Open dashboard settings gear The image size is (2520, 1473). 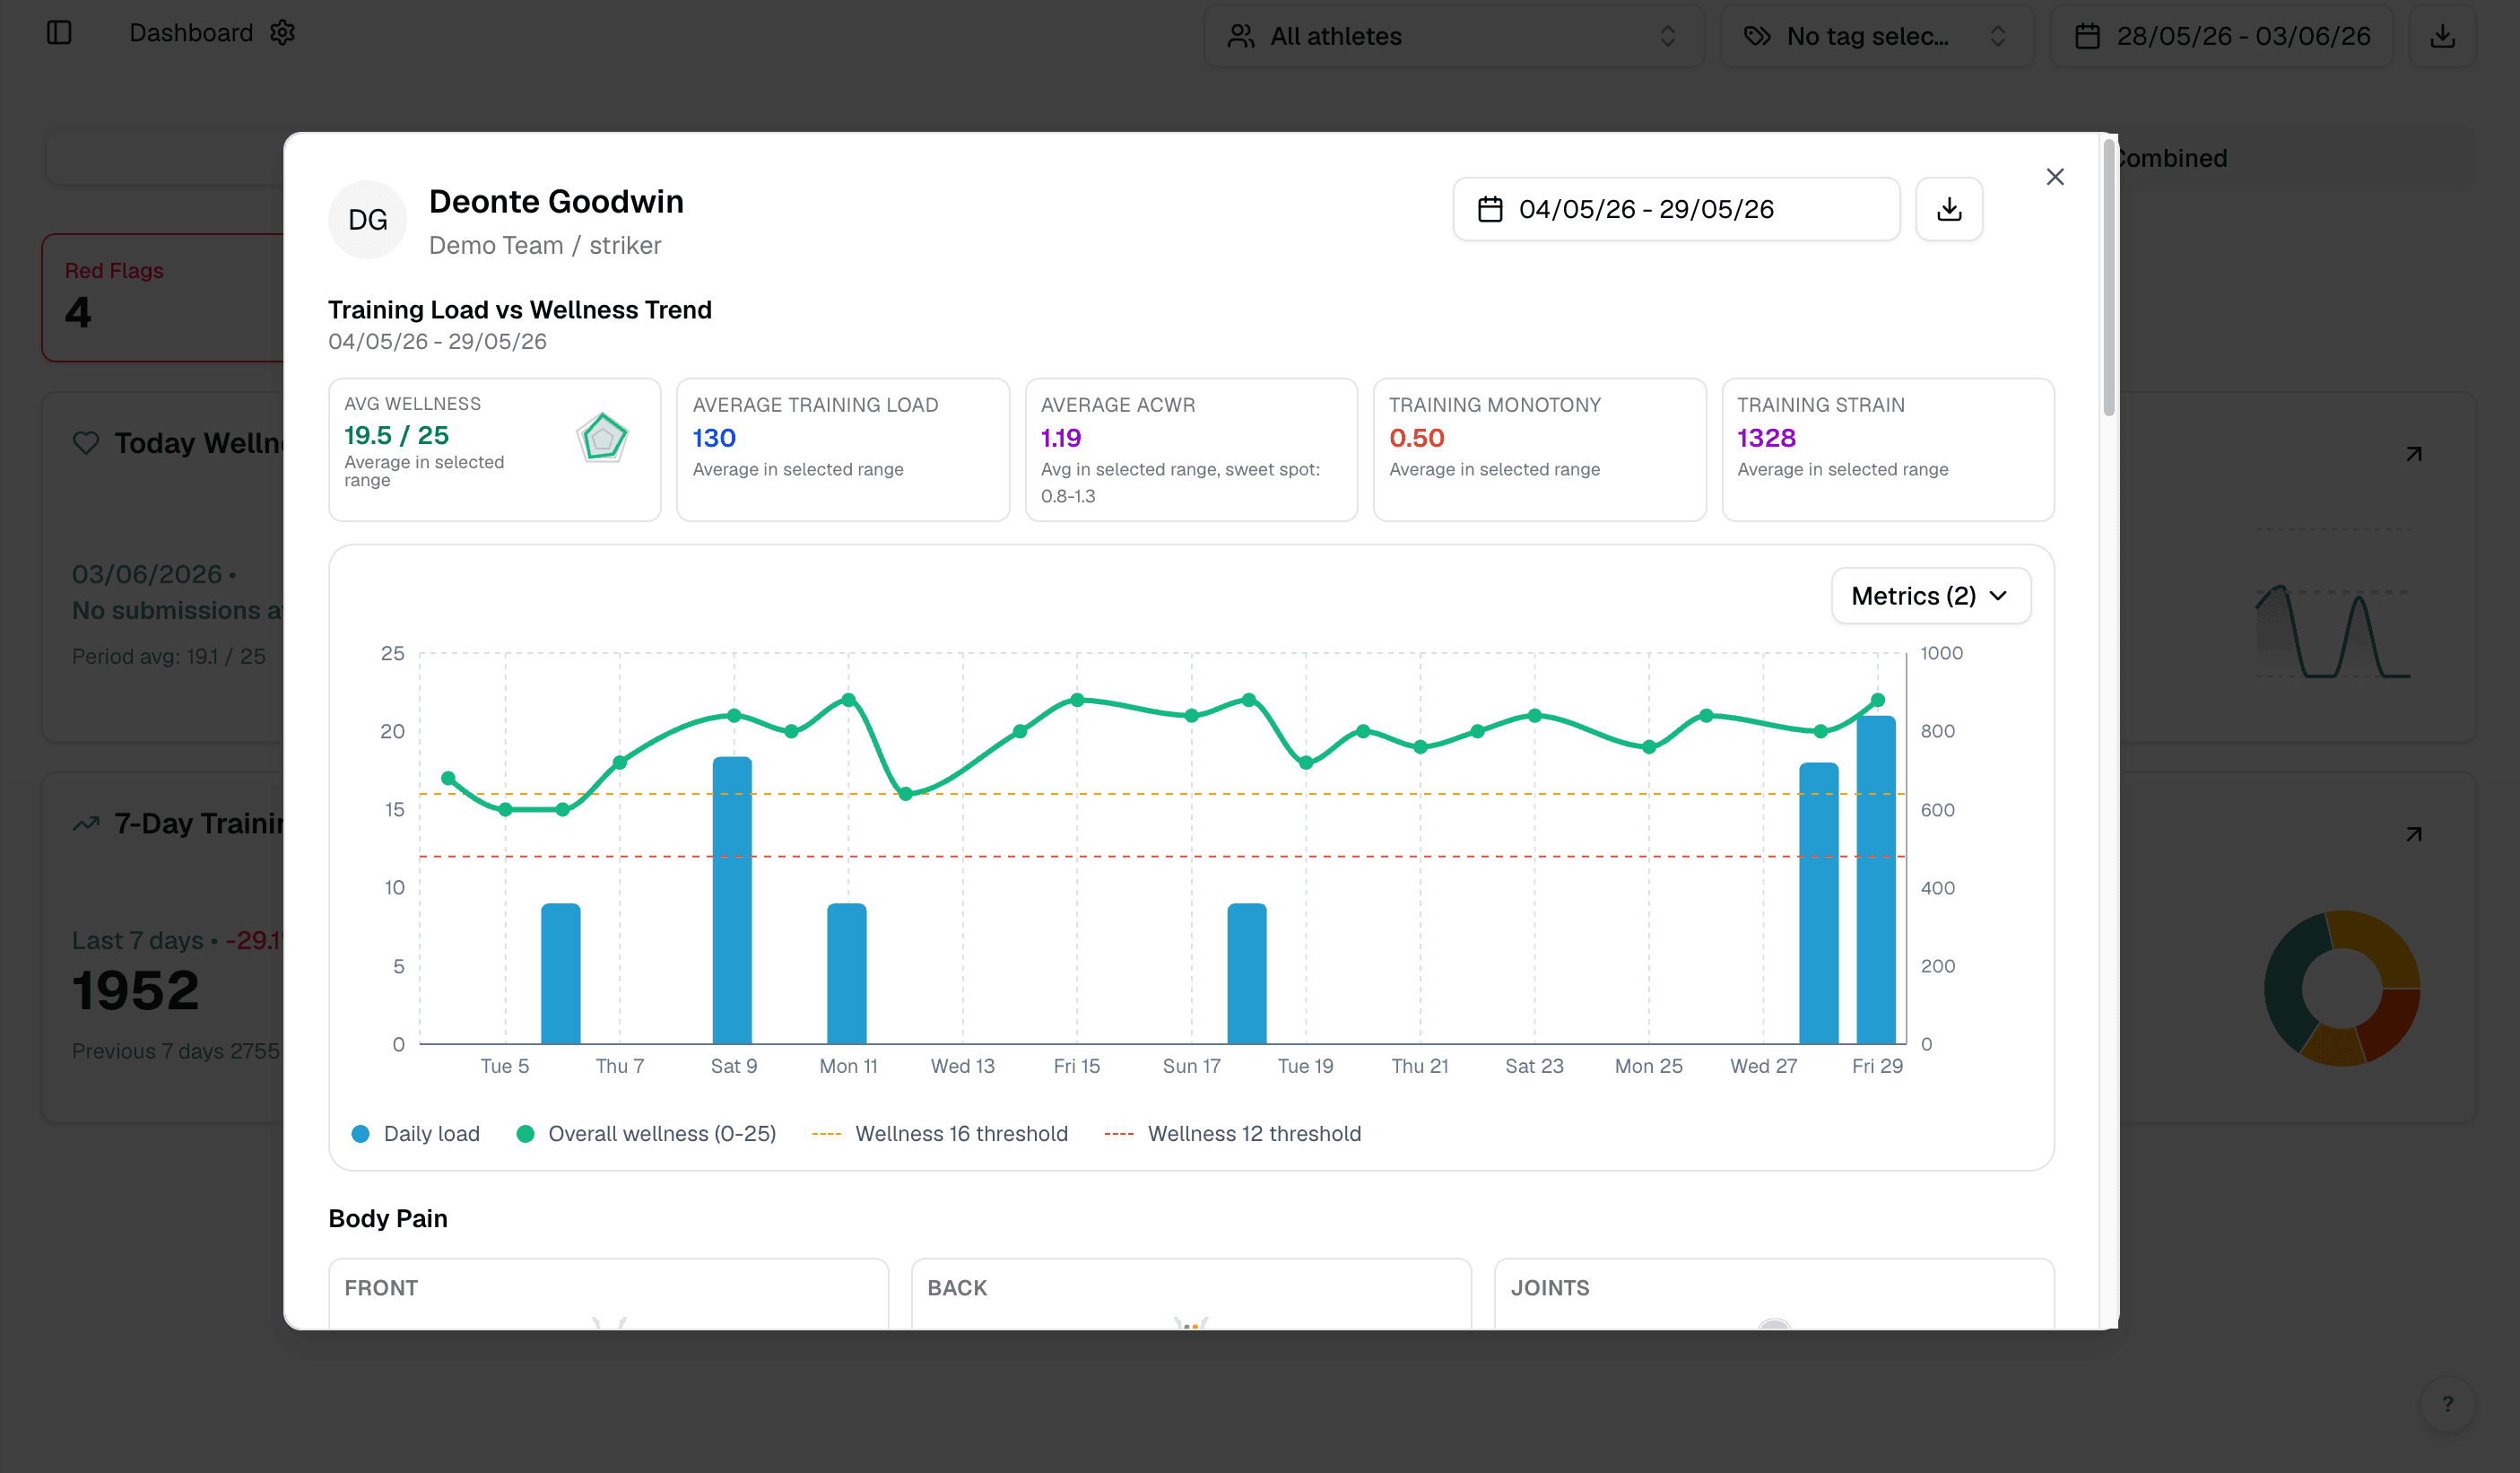[x=283, y=33]
